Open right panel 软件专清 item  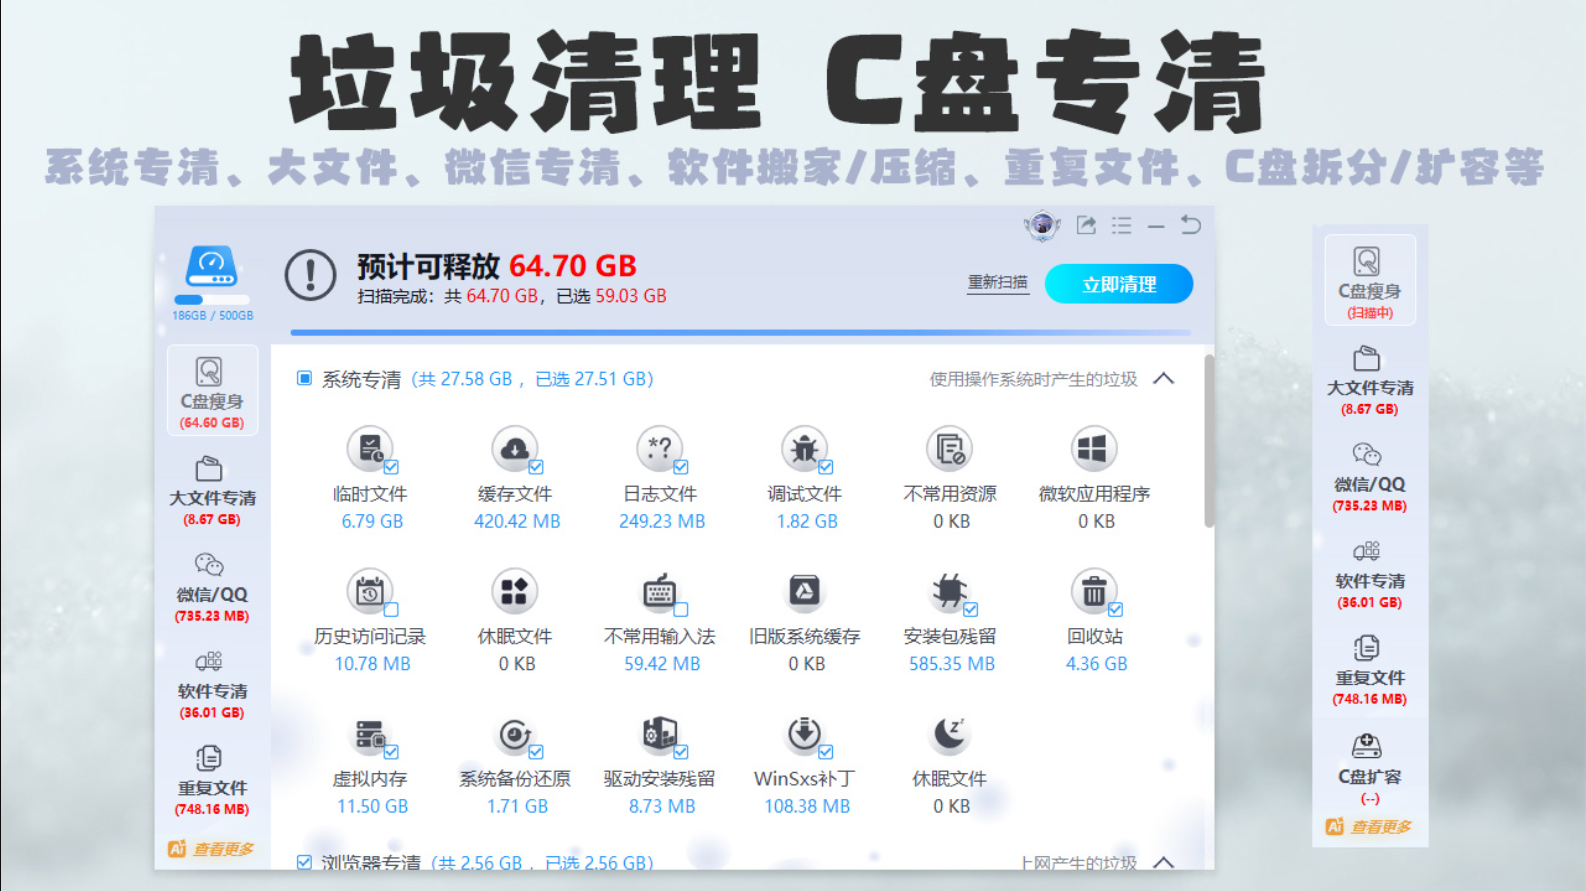(1370, 575)
